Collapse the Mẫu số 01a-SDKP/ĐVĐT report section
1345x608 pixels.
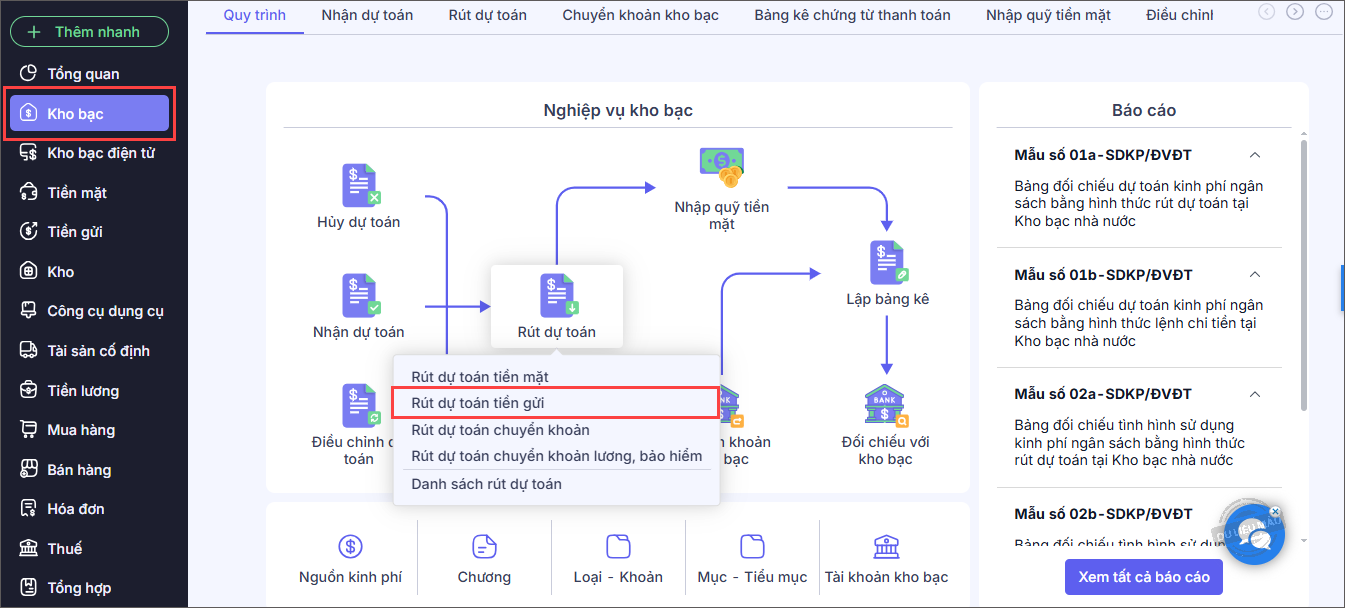(1255, 155)
